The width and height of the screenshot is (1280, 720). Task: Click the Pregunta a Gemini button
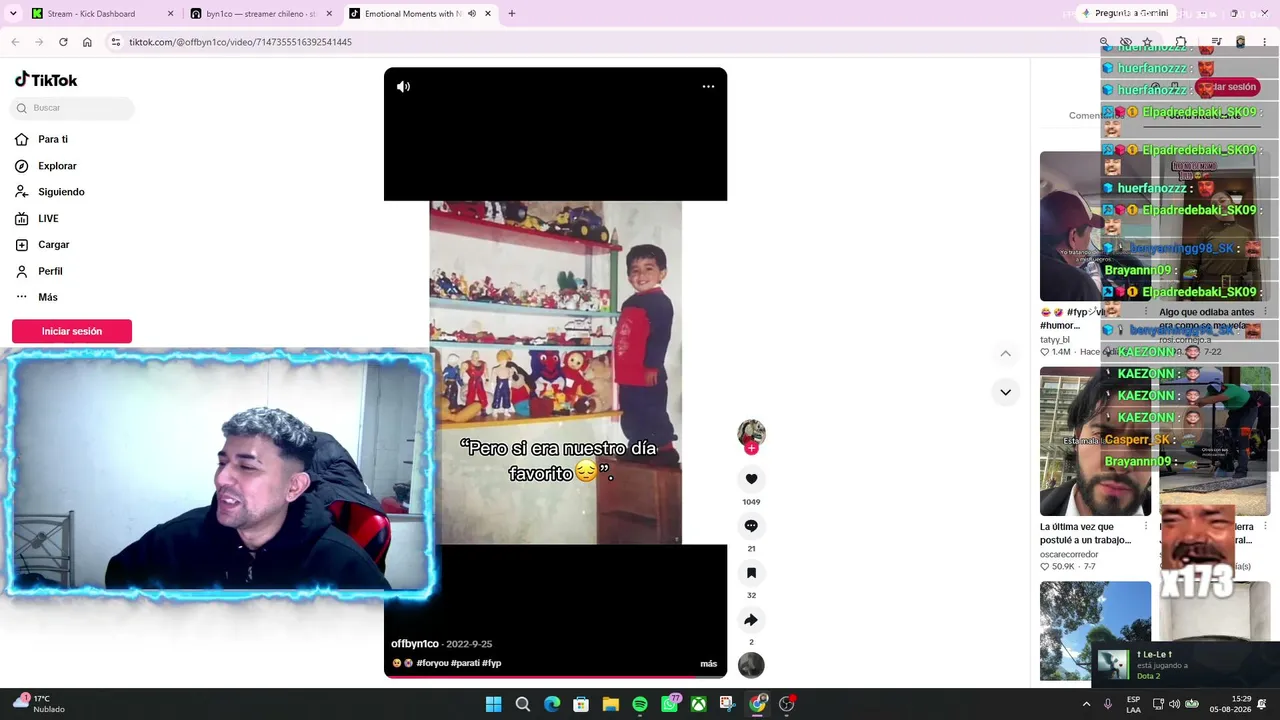[x=1124, y=14]
